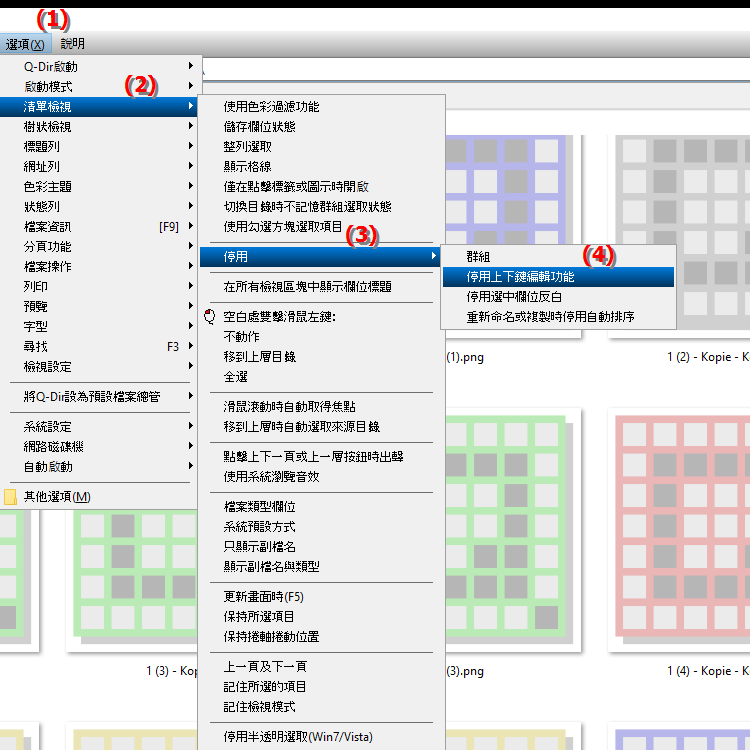750x750 pixels.
Task: Toggle 使用勾選方塊選取項目
Action: tap(321, 227)
